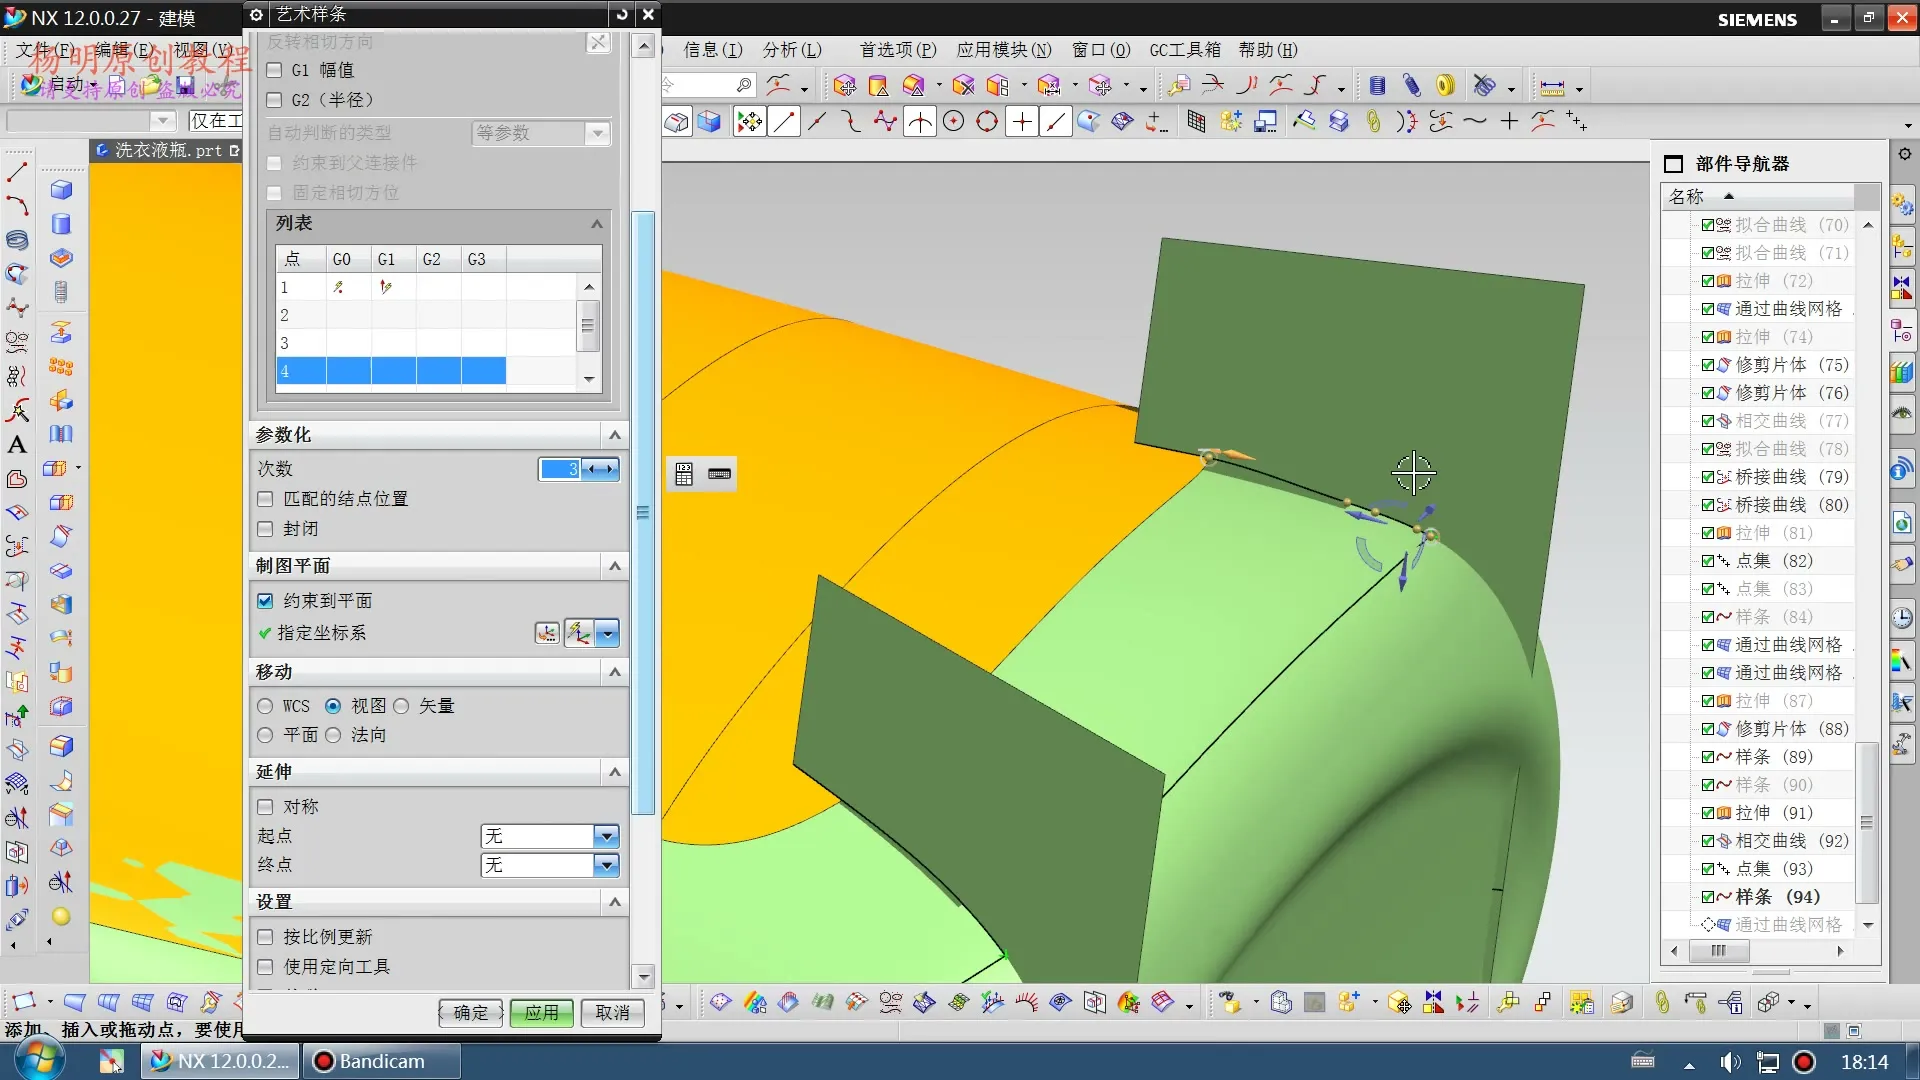Click the 应用 button
The width and height of the screenshot is (1920, 1080).
(541, 1013)
